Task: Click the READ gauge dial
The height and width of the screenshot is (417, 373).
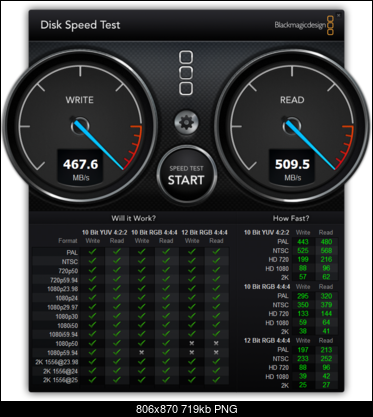Action: tap(292, 127)
